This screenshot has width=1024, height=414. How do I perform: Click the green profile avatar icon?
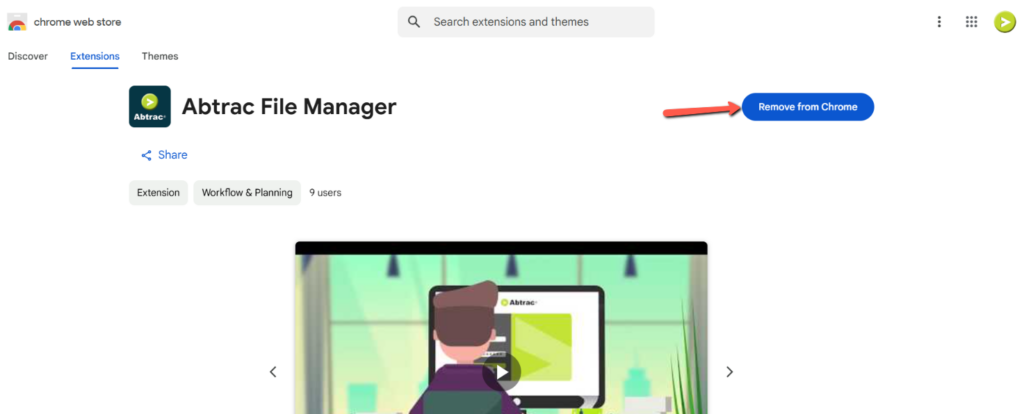(x=1004, y=22)
